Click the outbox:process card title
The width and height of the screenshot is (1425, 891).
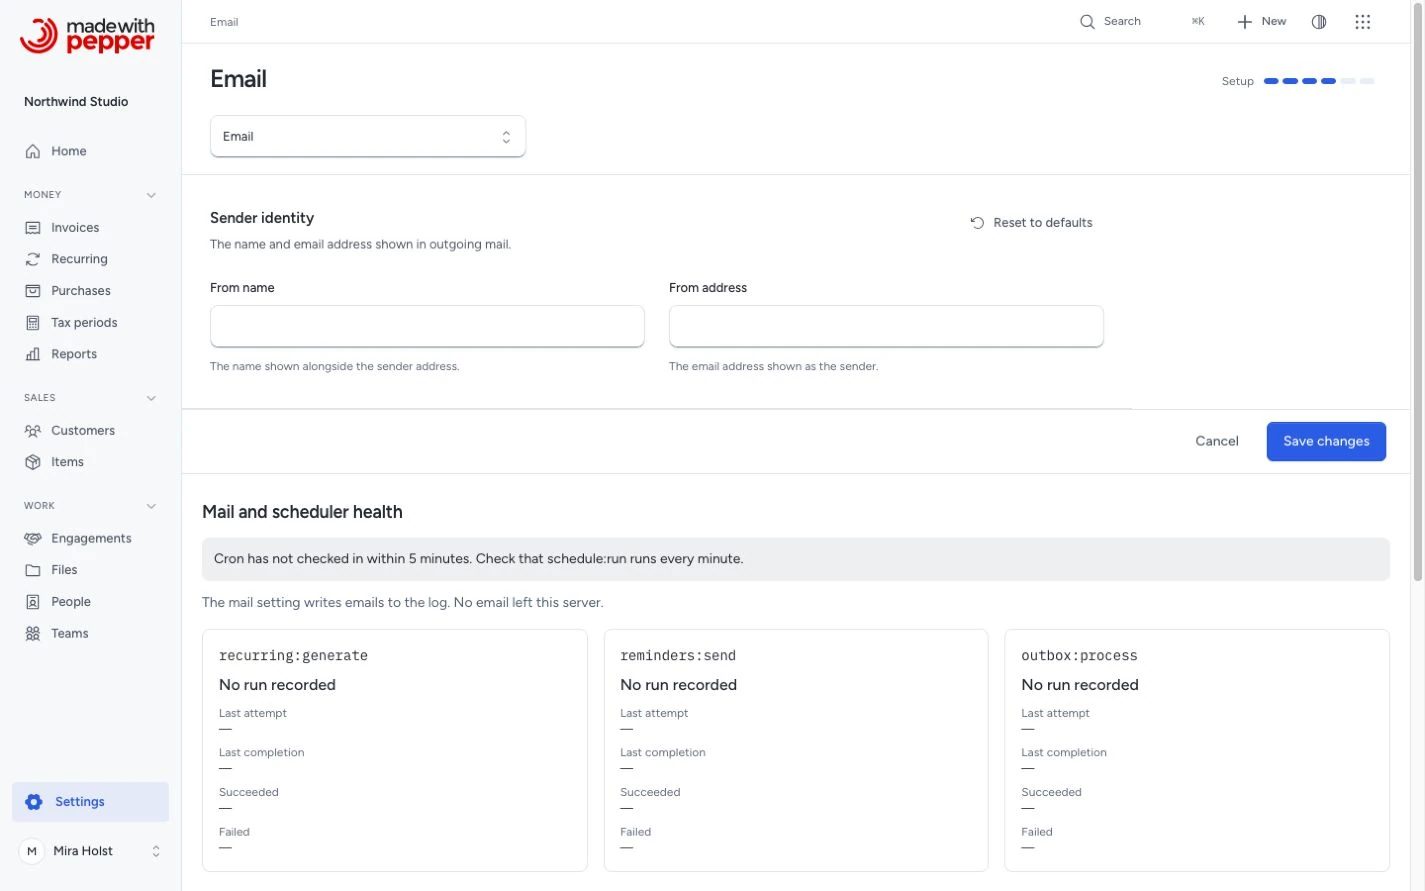[x=1079, y=656]
